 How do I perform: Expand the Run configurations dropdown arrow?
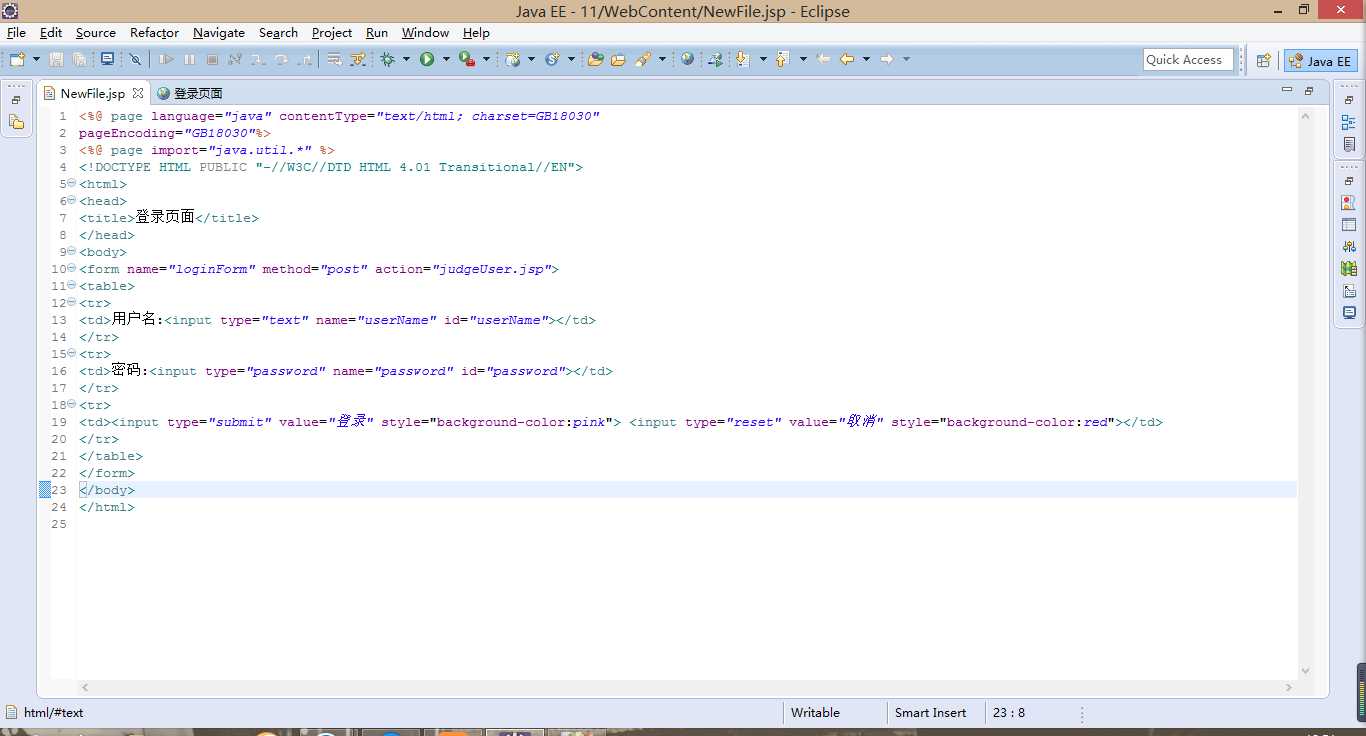(x=446, y=60)
